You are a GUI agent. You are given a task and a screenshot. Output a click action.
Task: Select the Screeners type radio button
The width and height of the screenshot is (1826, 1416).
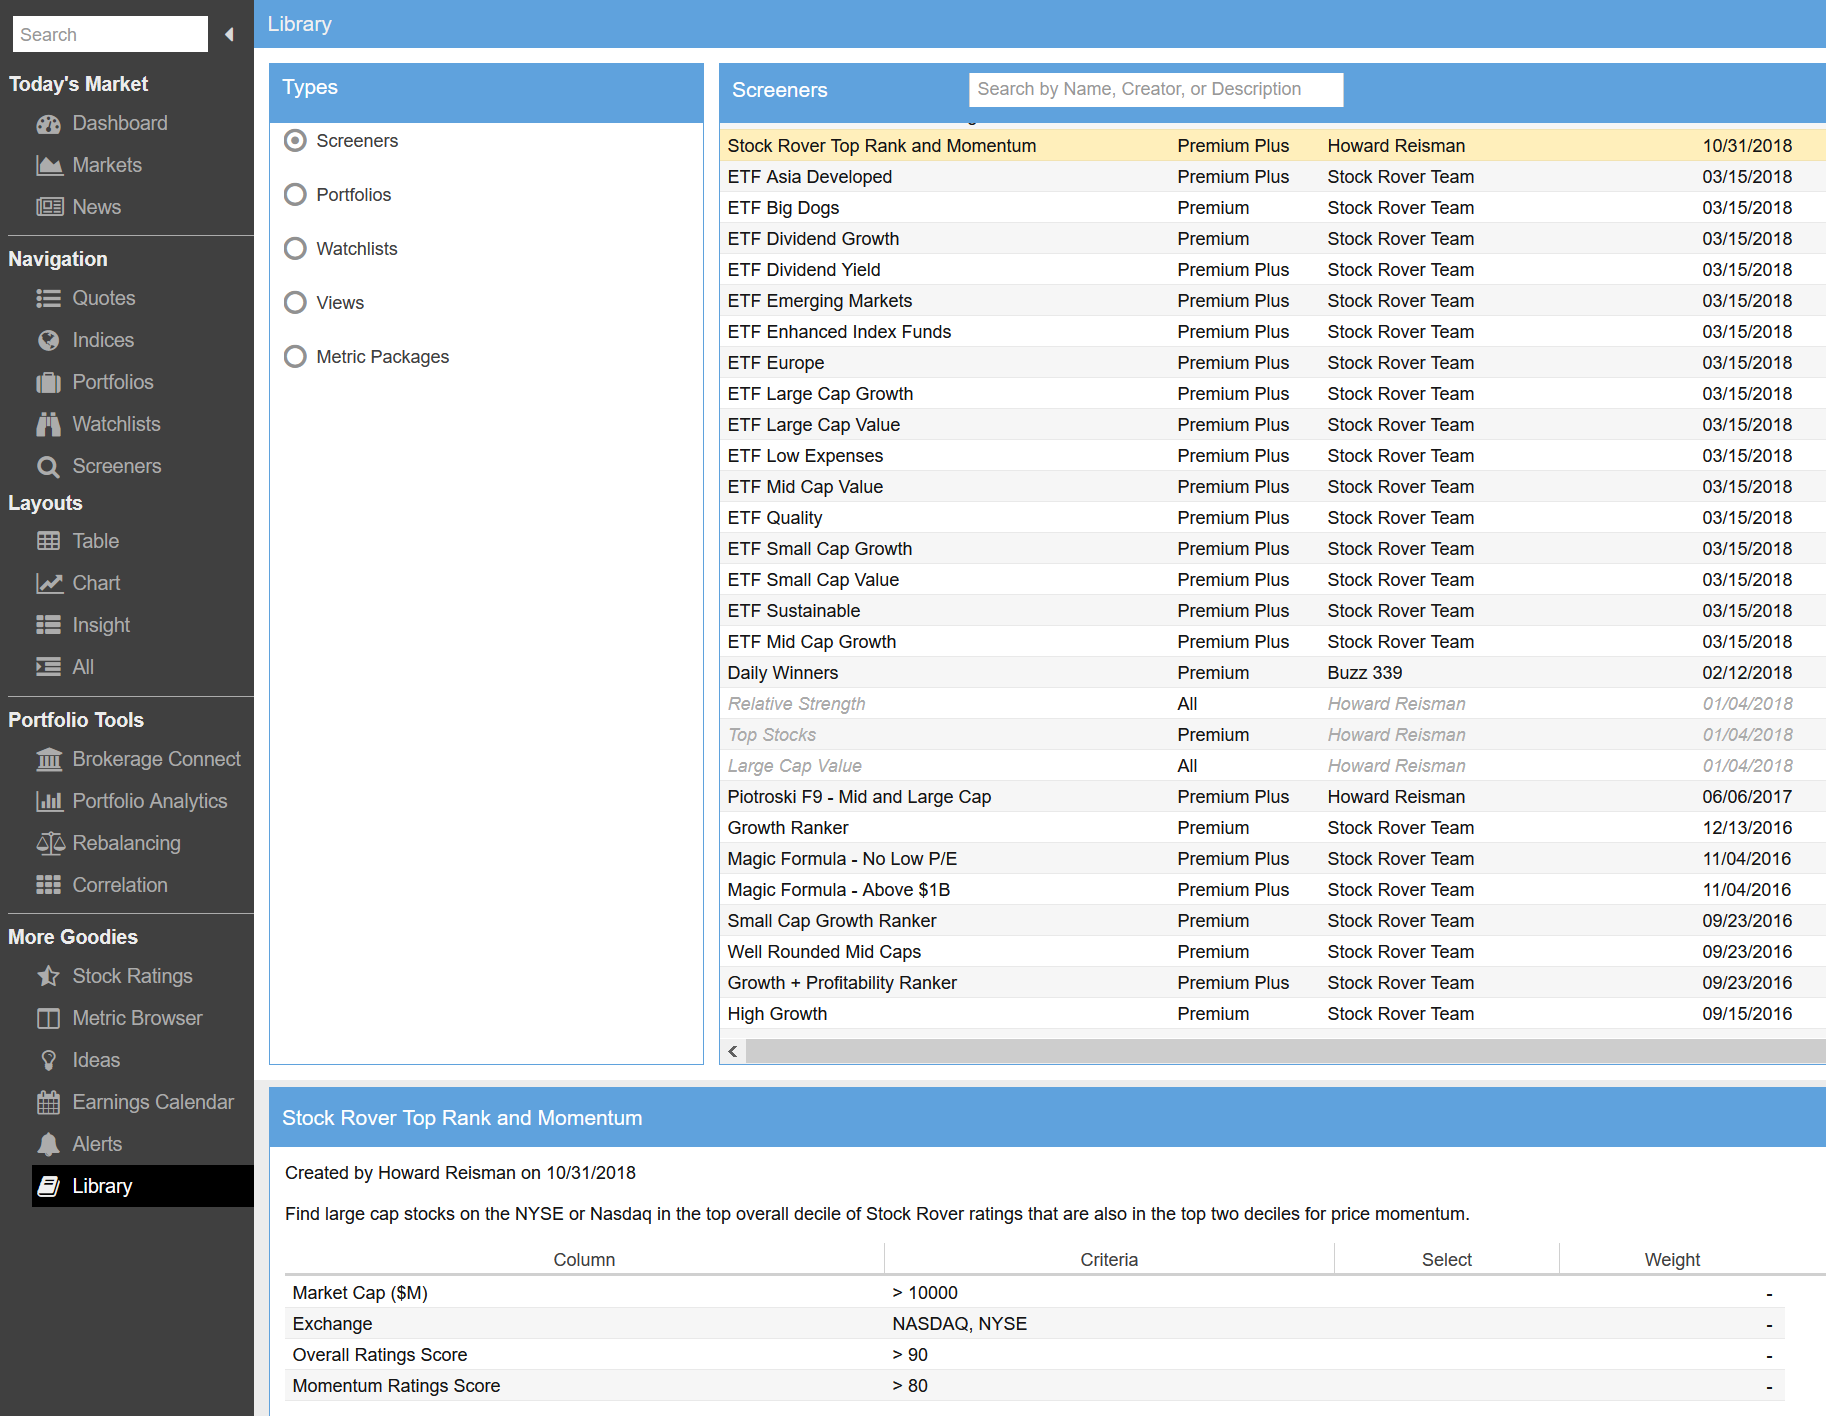(x=295, y=141)
